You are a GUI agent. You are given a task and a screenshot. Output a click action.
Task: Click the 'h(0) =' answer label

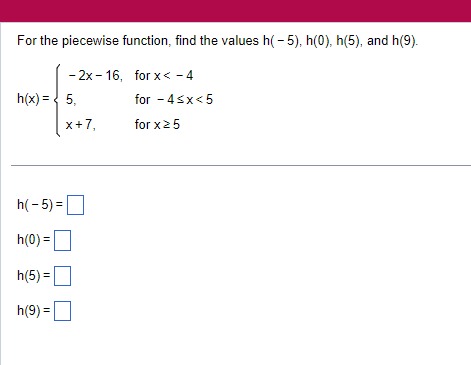pyautogui.click(x=33, y=240)
